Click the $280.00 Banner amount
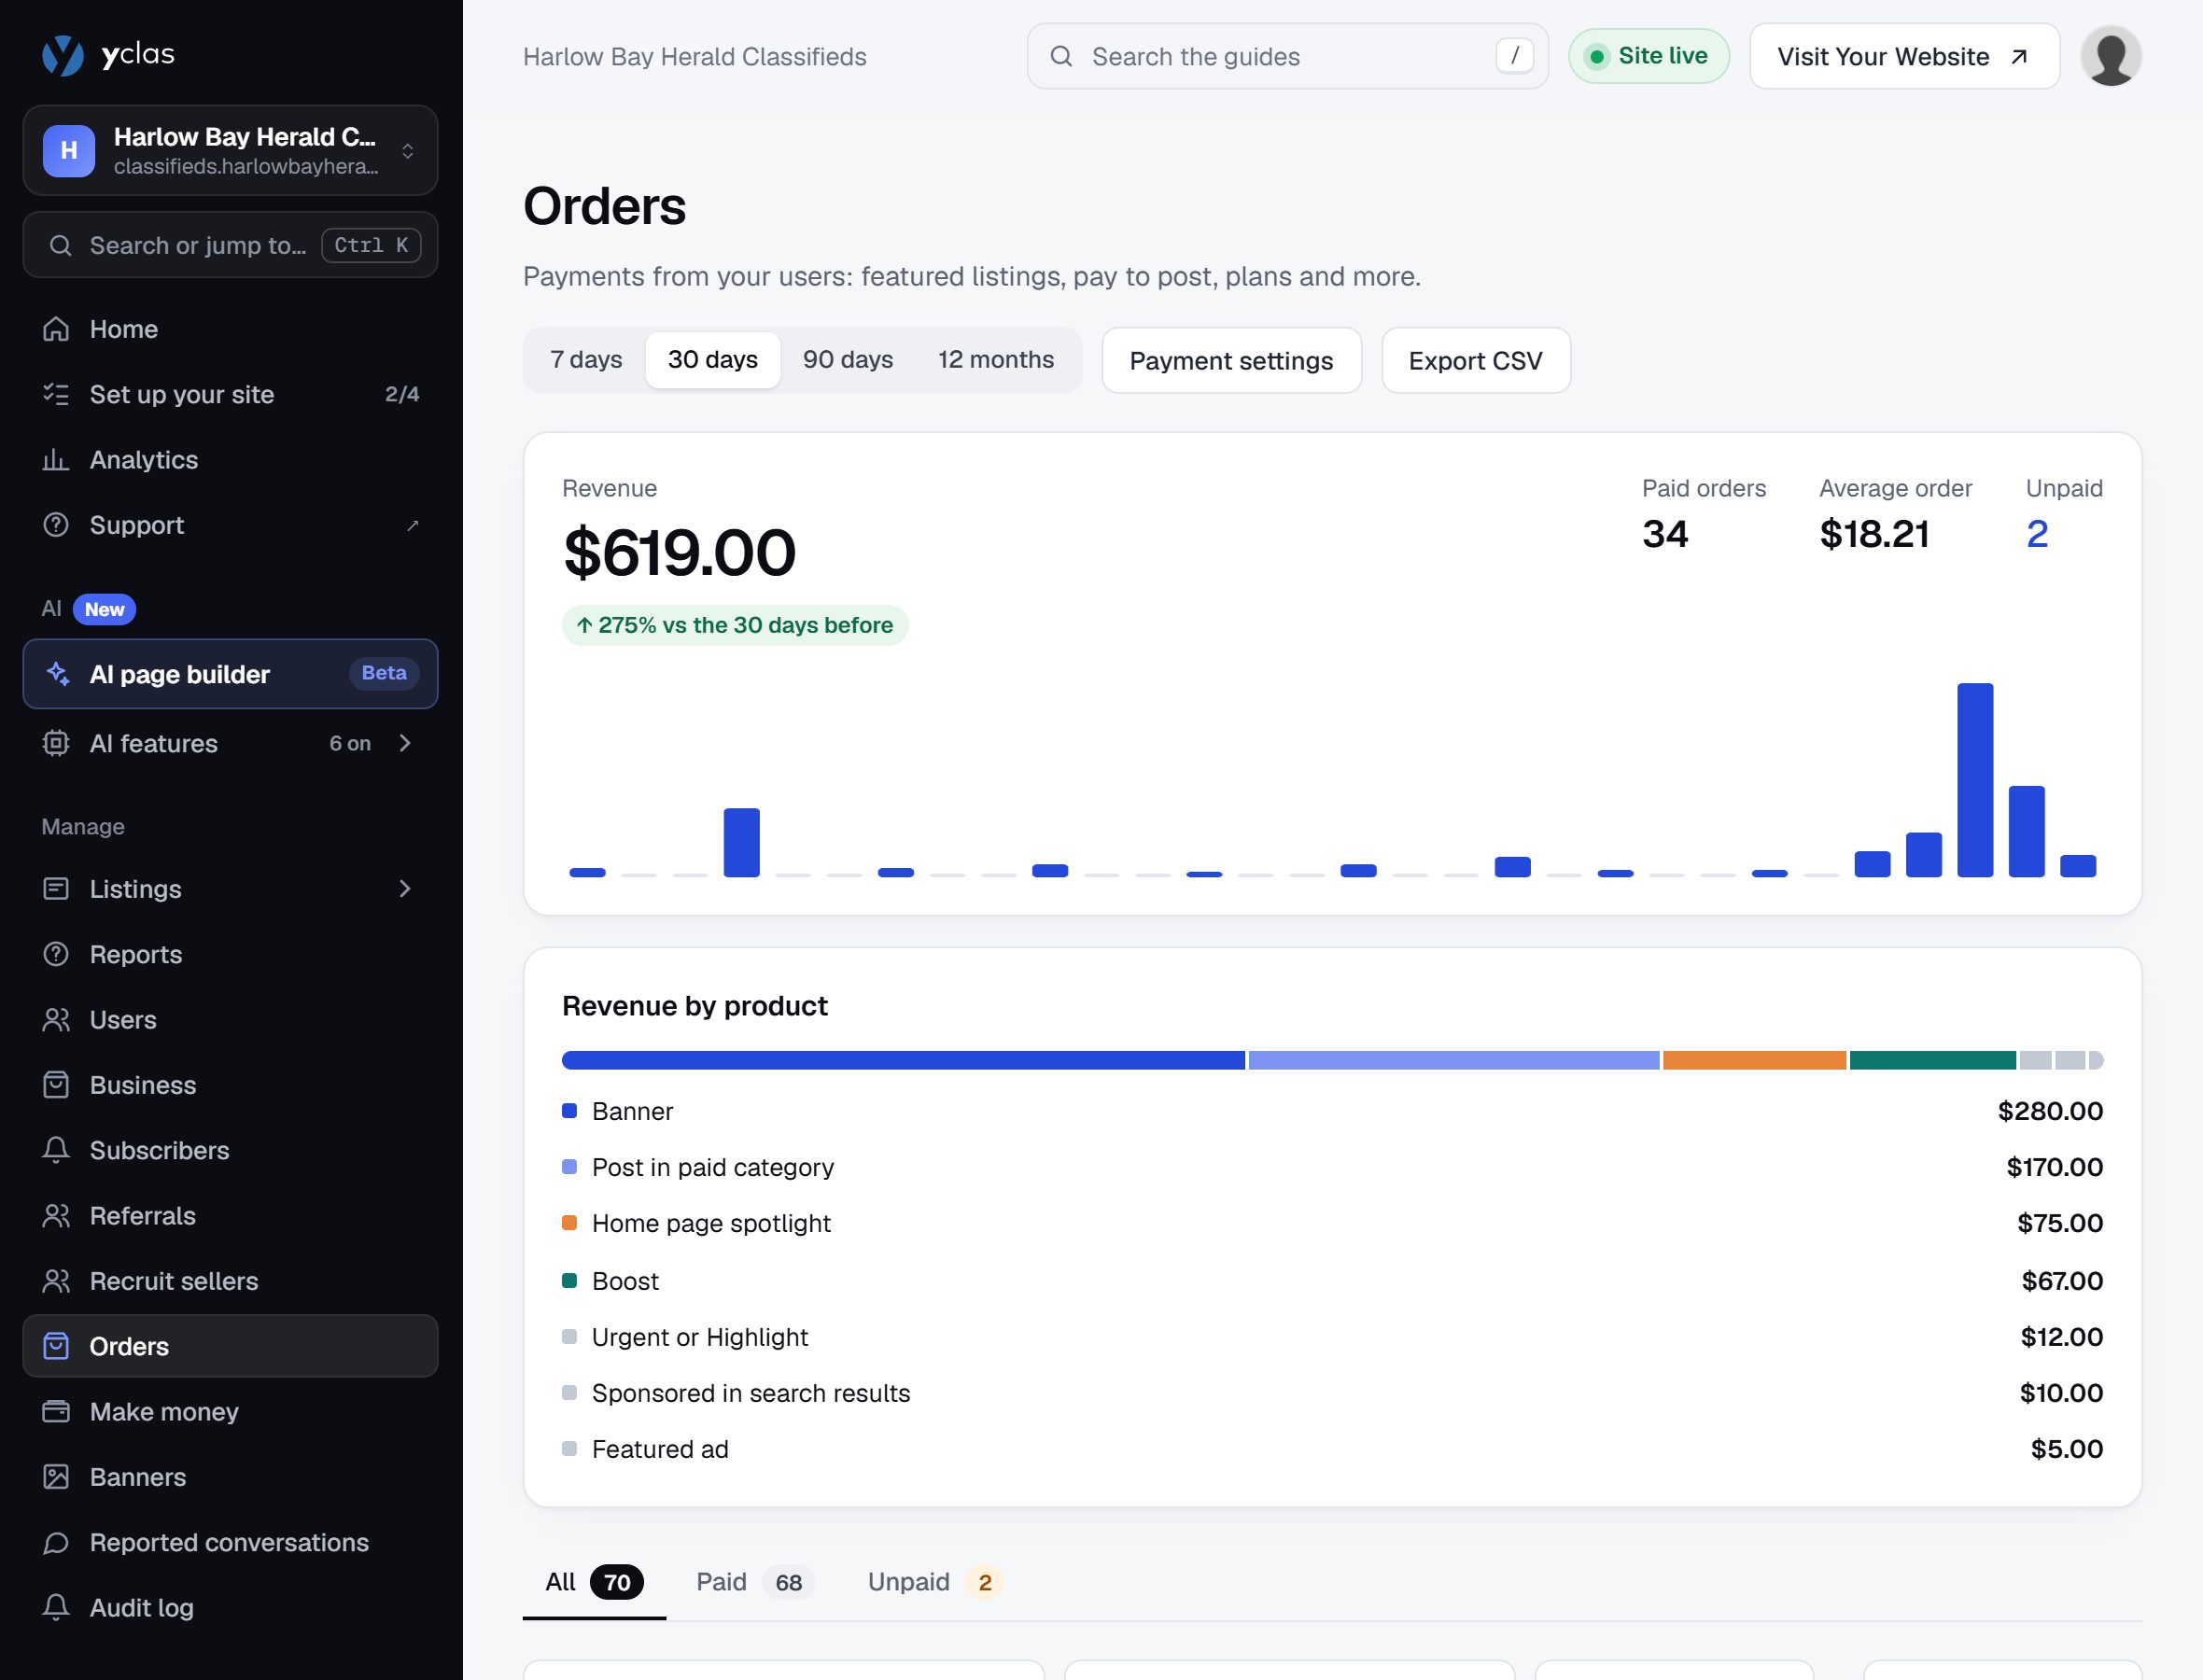Screen dimensions: 2203x1680 [2050, 1111]
